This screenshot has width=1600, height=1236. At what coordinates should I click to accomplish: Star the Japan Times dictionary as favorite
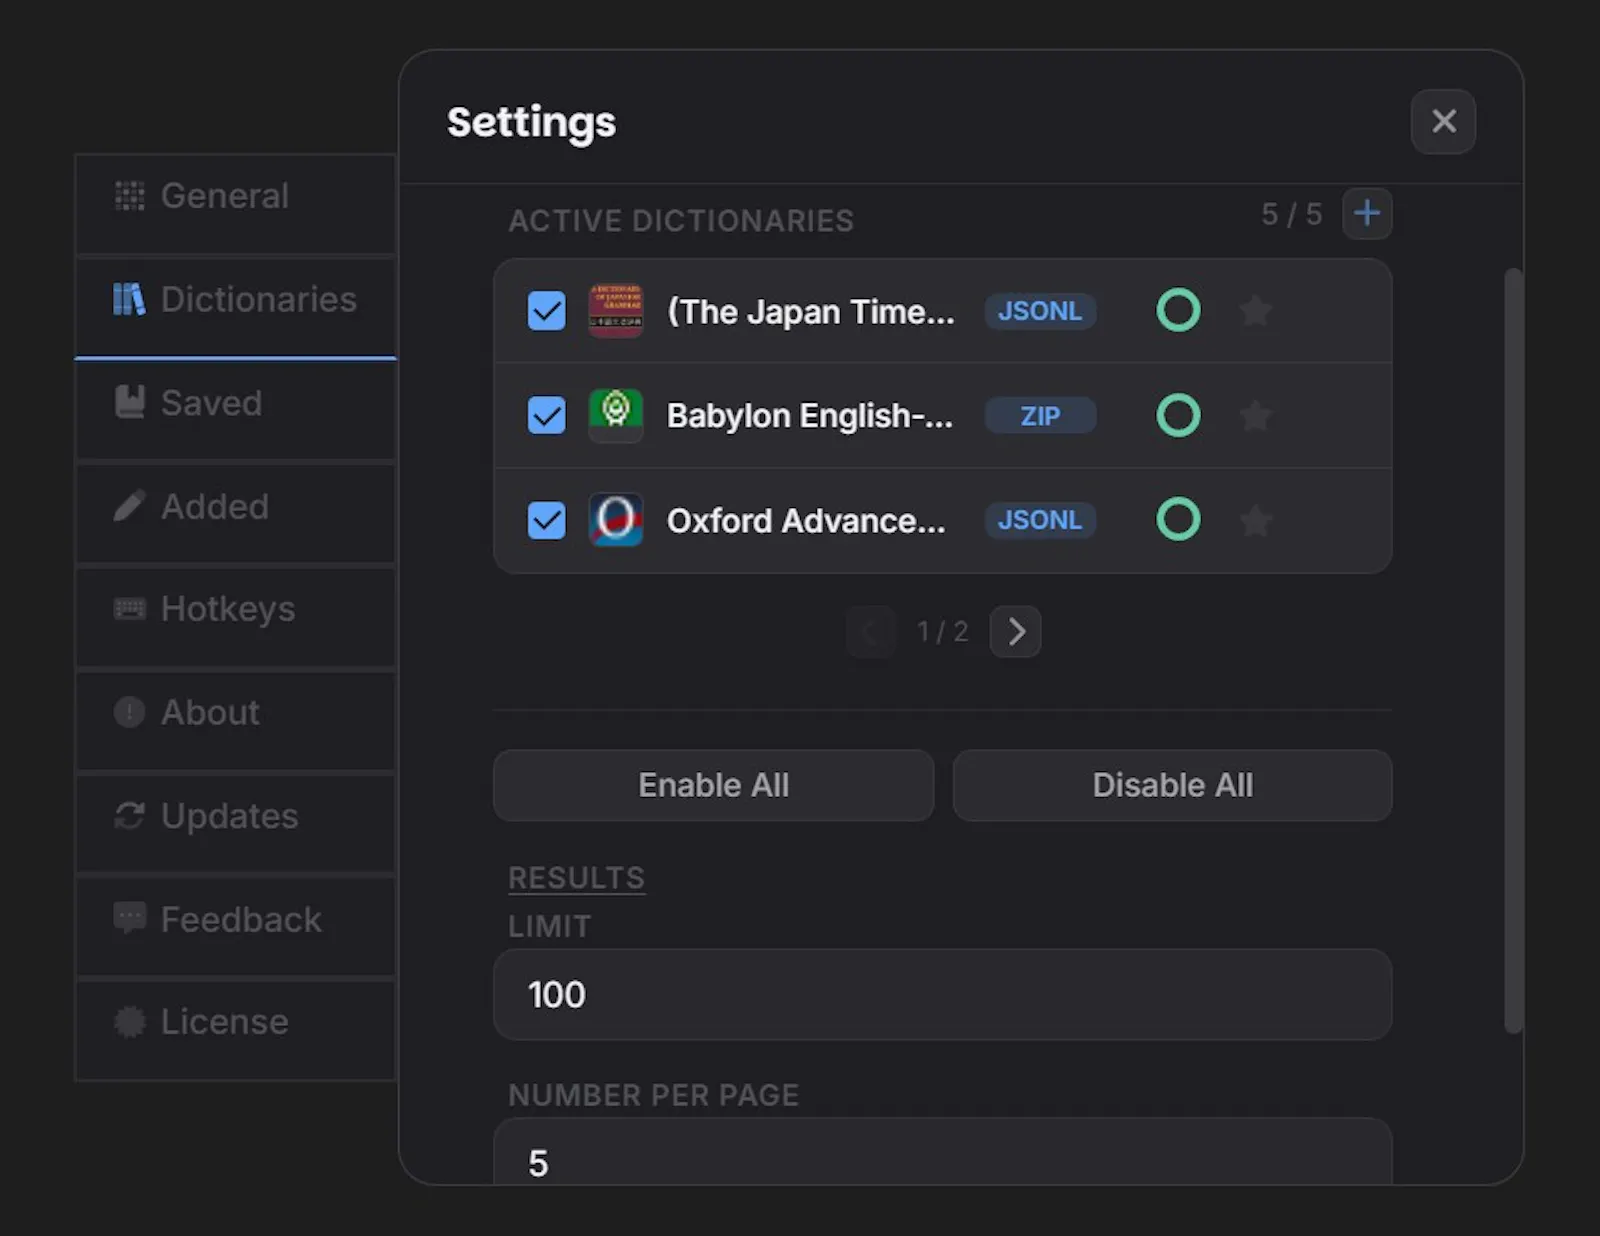(1255, 311)
